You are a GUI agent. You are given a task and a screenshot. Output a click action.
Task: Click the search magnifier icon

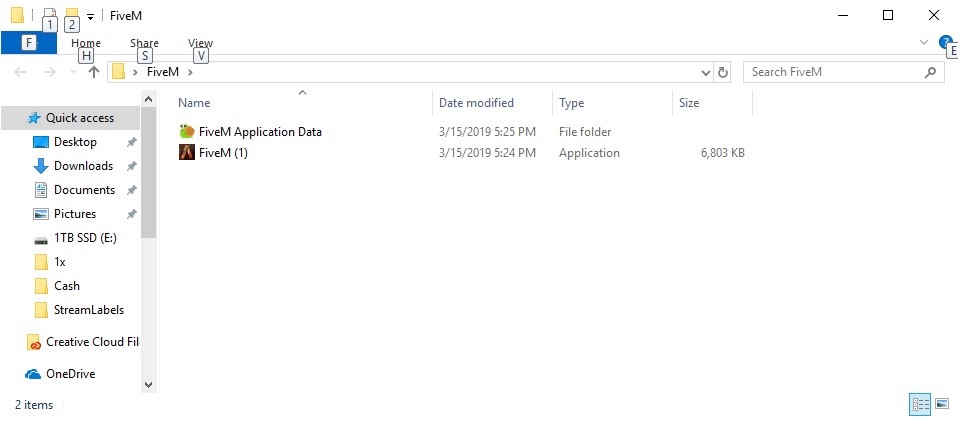pyautogui.click(x=931, y=72)
